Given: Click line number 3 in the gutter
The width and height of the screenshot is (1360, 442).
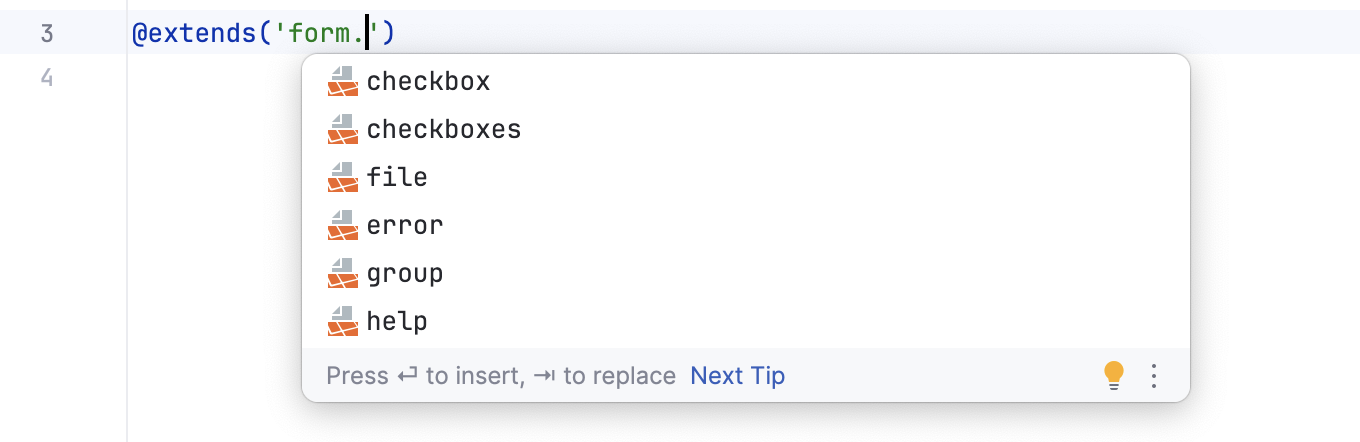Looking at the screenshot, I should pos(47,34).
